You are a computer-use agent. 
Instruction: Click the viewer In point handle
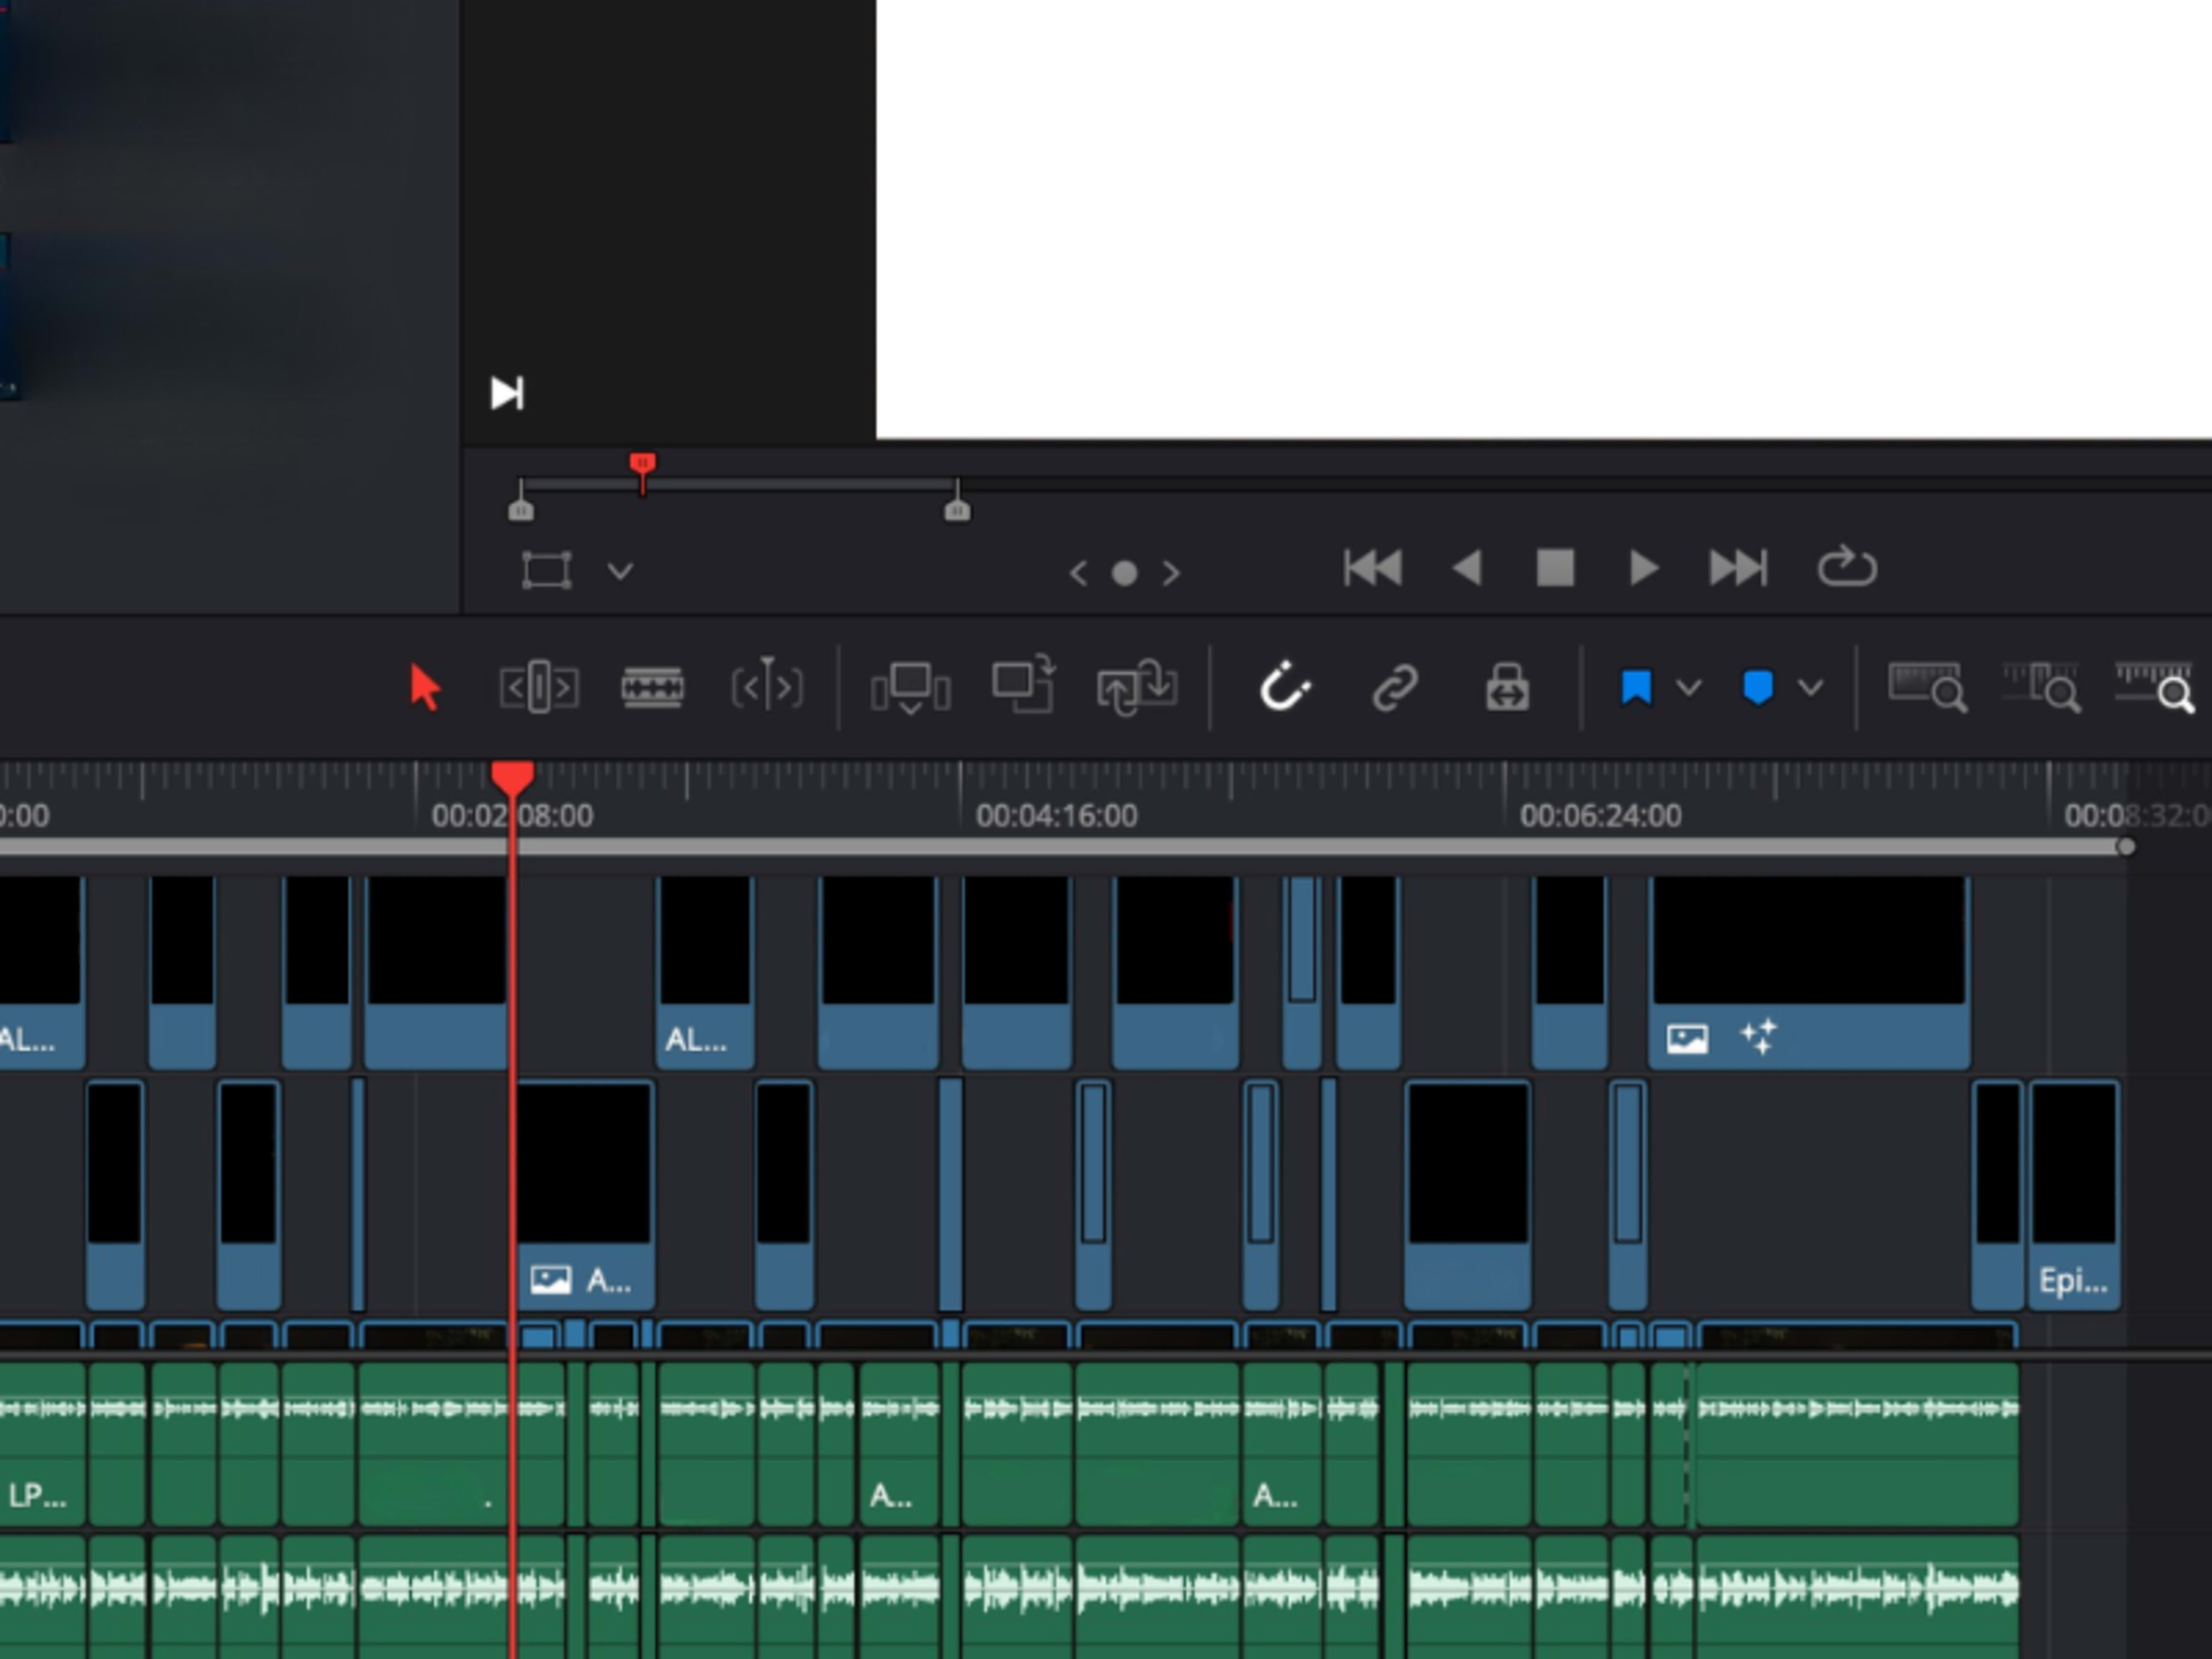pyautogui.click(x=521, y=511)
